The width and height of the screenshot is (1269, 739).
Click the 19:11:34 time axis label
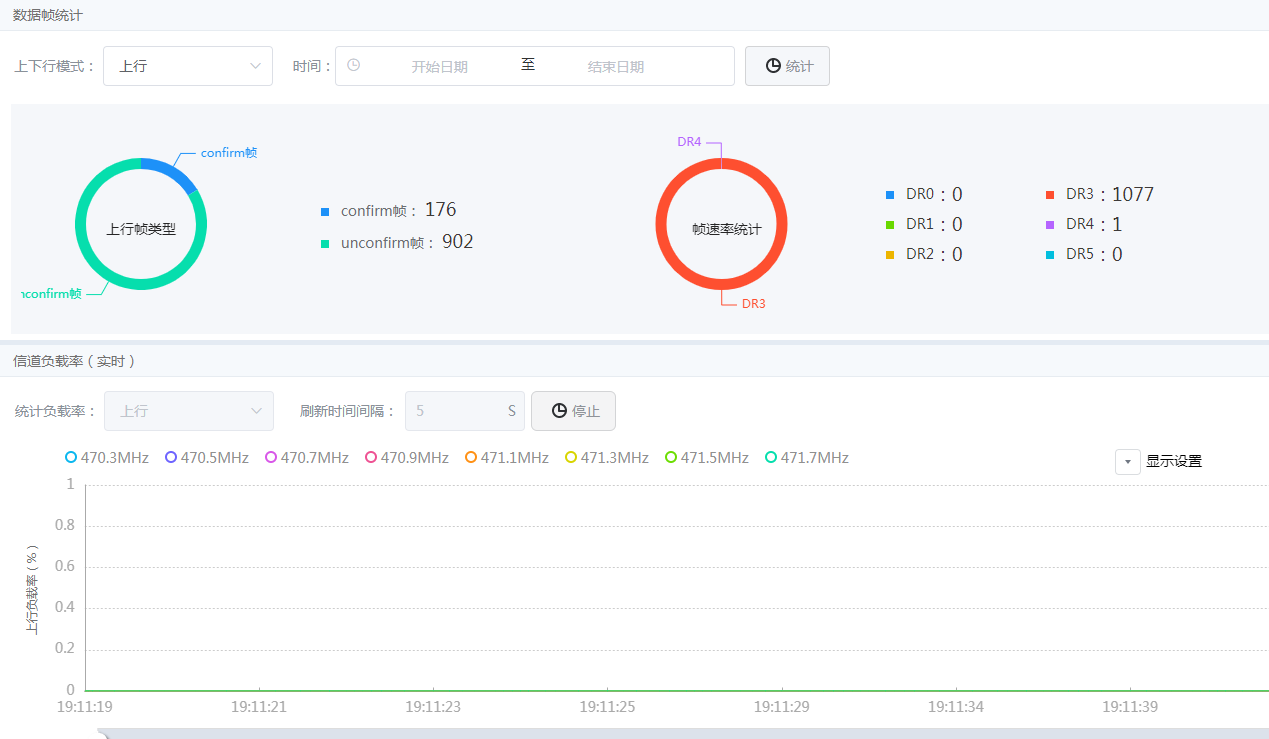[956, 707]
